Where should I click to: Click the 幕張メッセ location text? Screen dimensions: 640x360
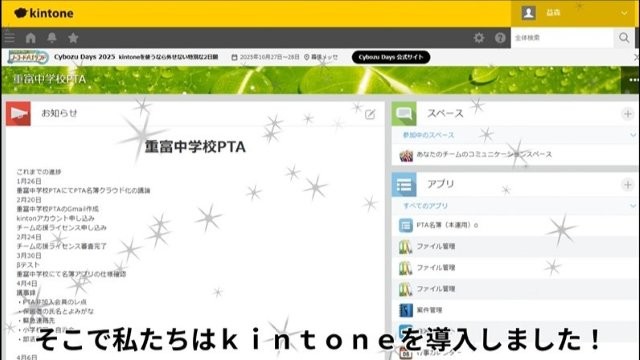tap(324, 57)
